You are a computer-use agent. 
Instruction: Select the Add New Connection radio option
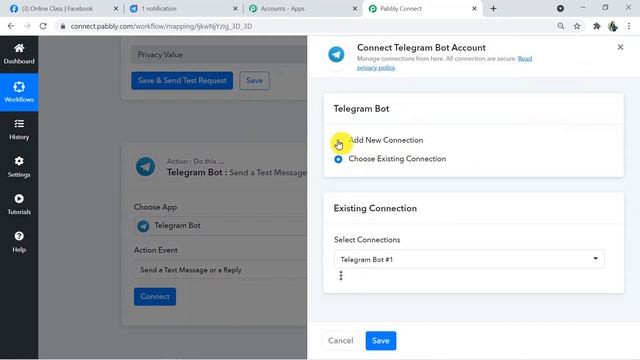pos(338,140)
